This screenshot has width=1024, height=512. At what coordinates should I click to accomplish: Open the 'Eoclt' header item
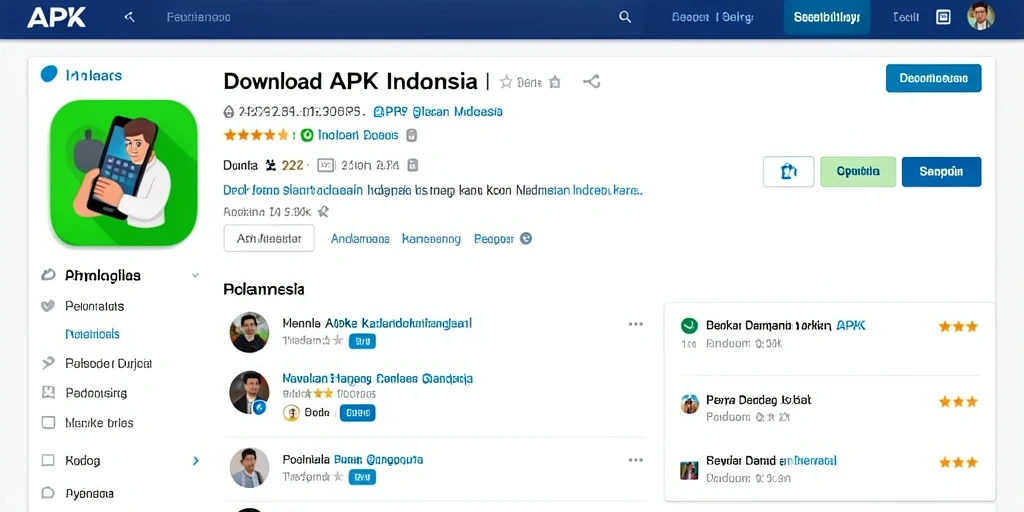pyautogui.click(x=906, y=18)
